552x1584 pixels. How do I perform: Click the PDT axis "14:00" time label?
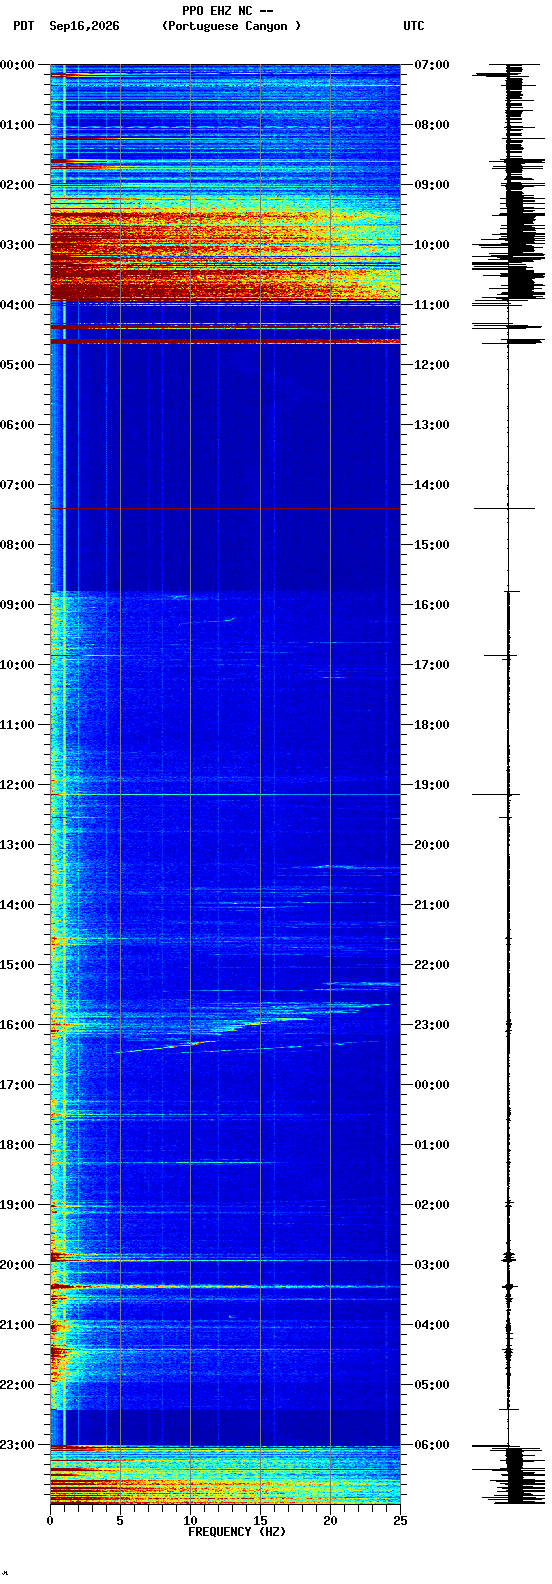[x=17, y=905]
